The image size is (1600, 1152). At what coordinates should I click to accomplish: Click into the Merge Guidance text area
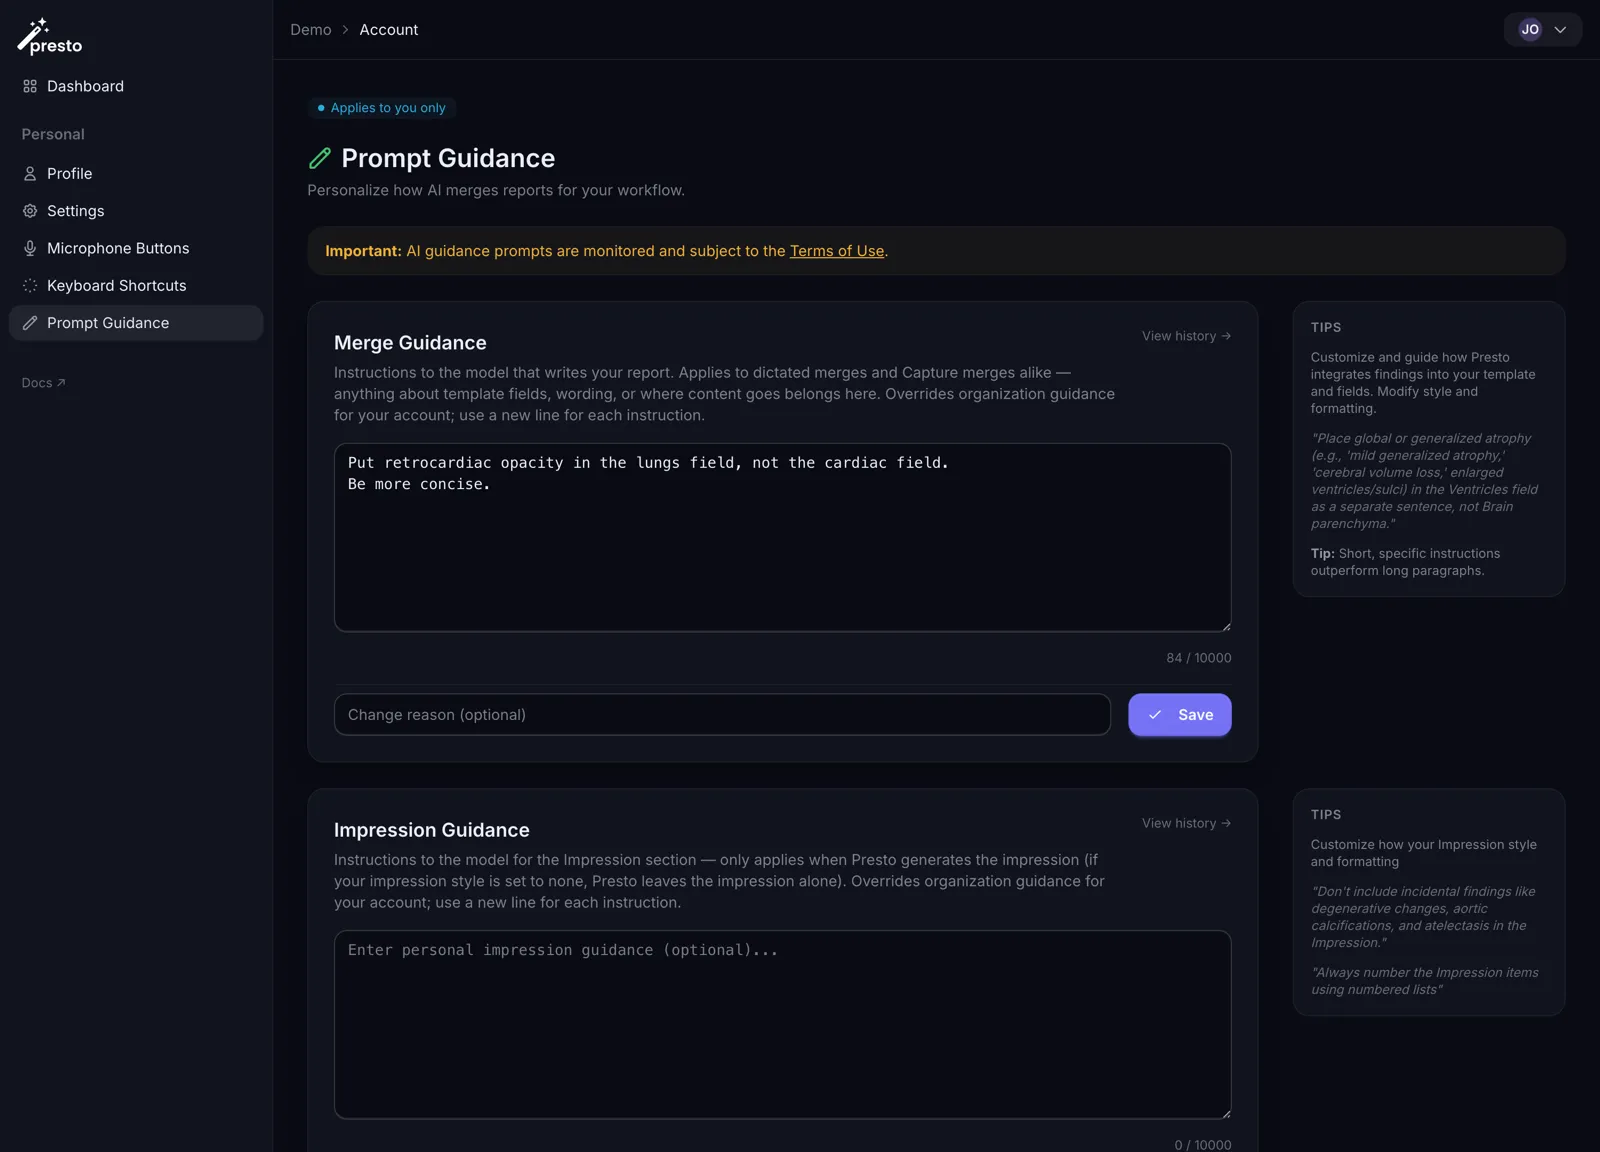pos(782,538)
